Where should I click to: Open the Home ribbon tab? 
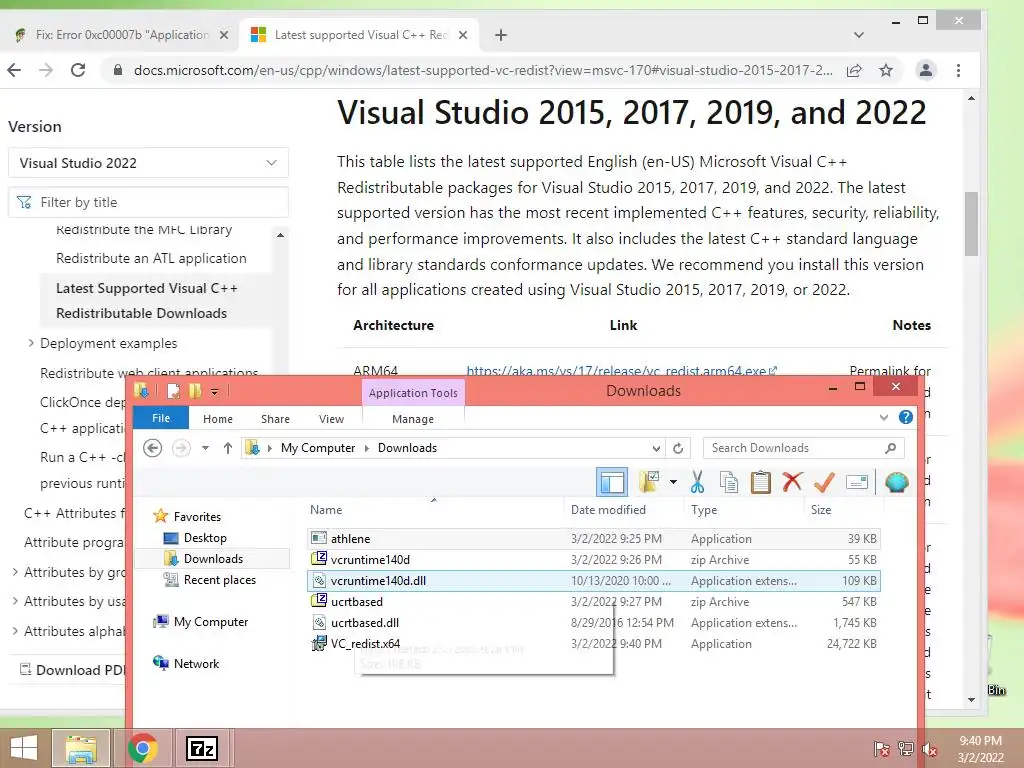[x=217, y=419]
